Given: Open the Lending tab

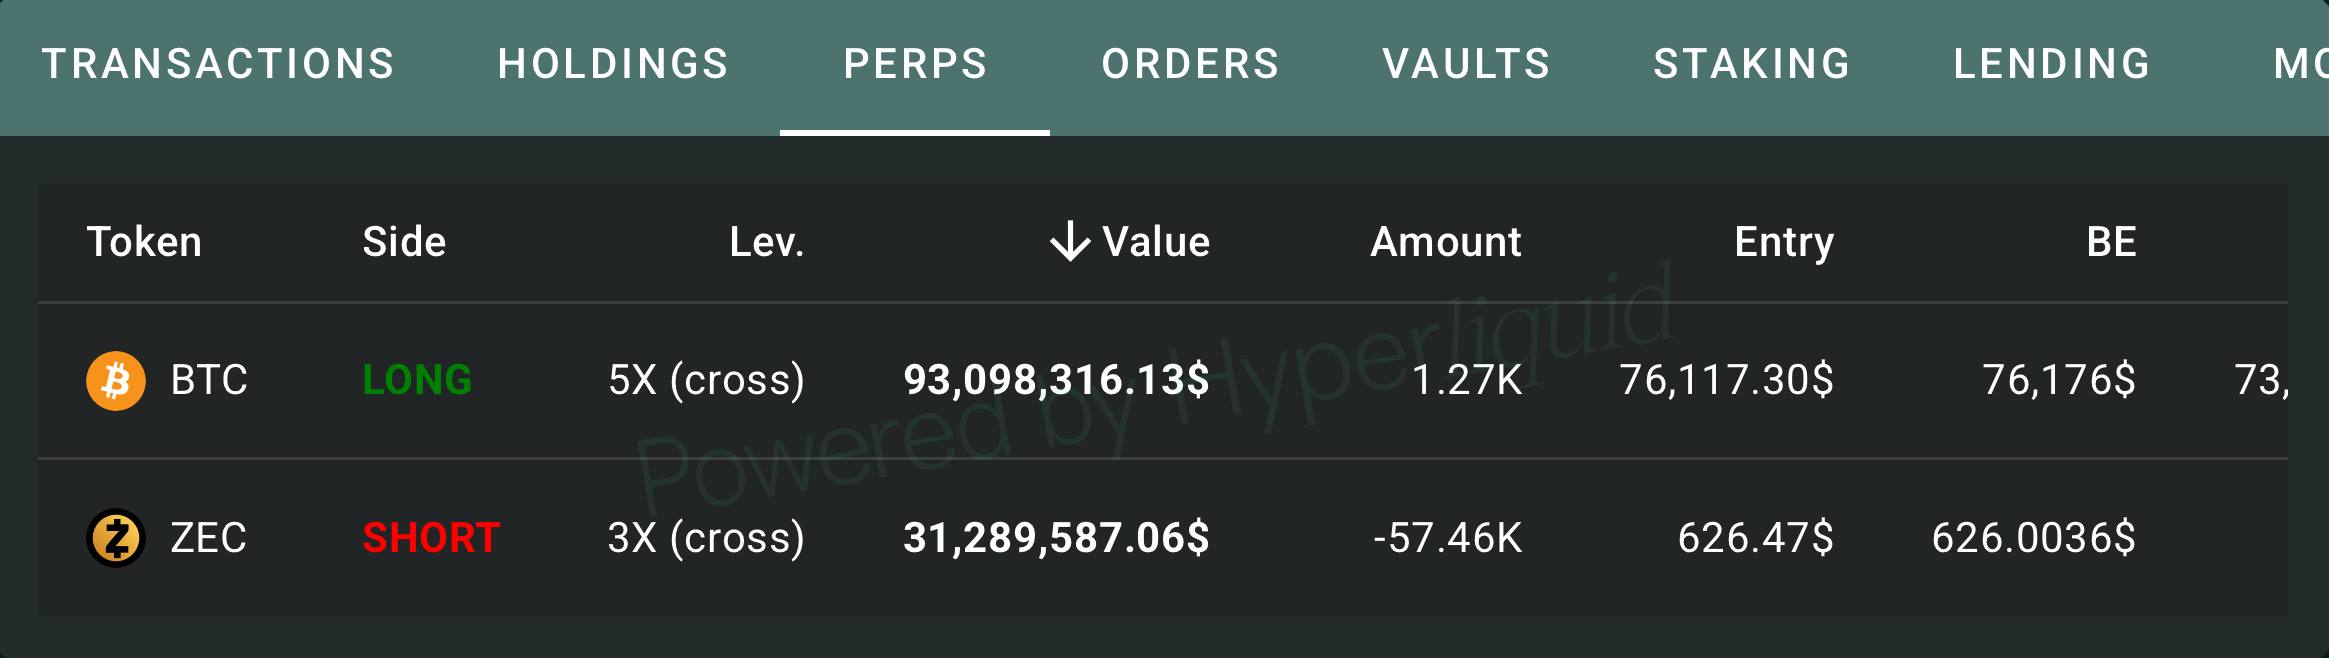Looking at the screenshot, I should pos(2052,64).
